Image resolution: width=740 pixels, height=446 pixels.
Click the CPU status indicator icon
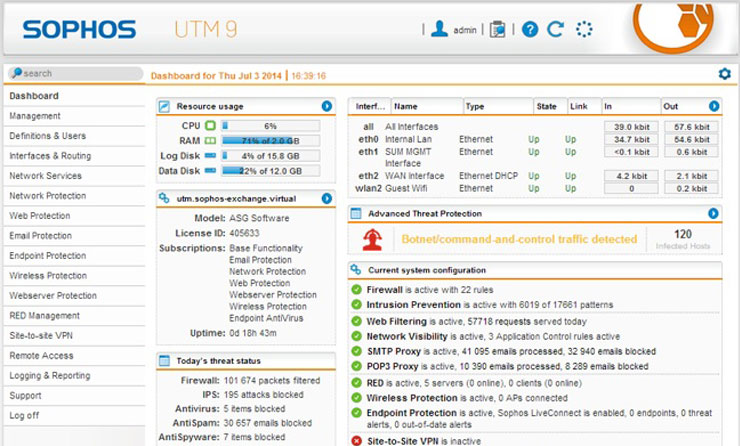(210, 126)
